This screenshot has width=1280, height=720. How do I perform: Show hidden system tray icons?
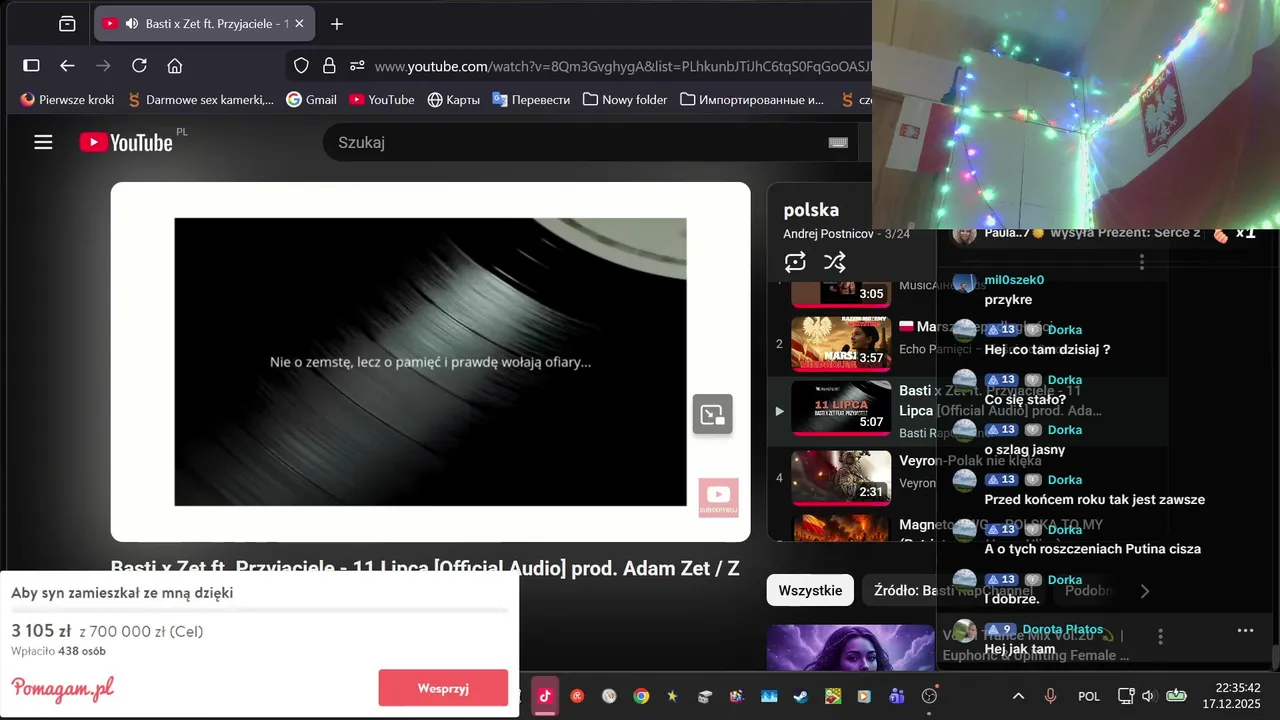tap(1018, 696)
